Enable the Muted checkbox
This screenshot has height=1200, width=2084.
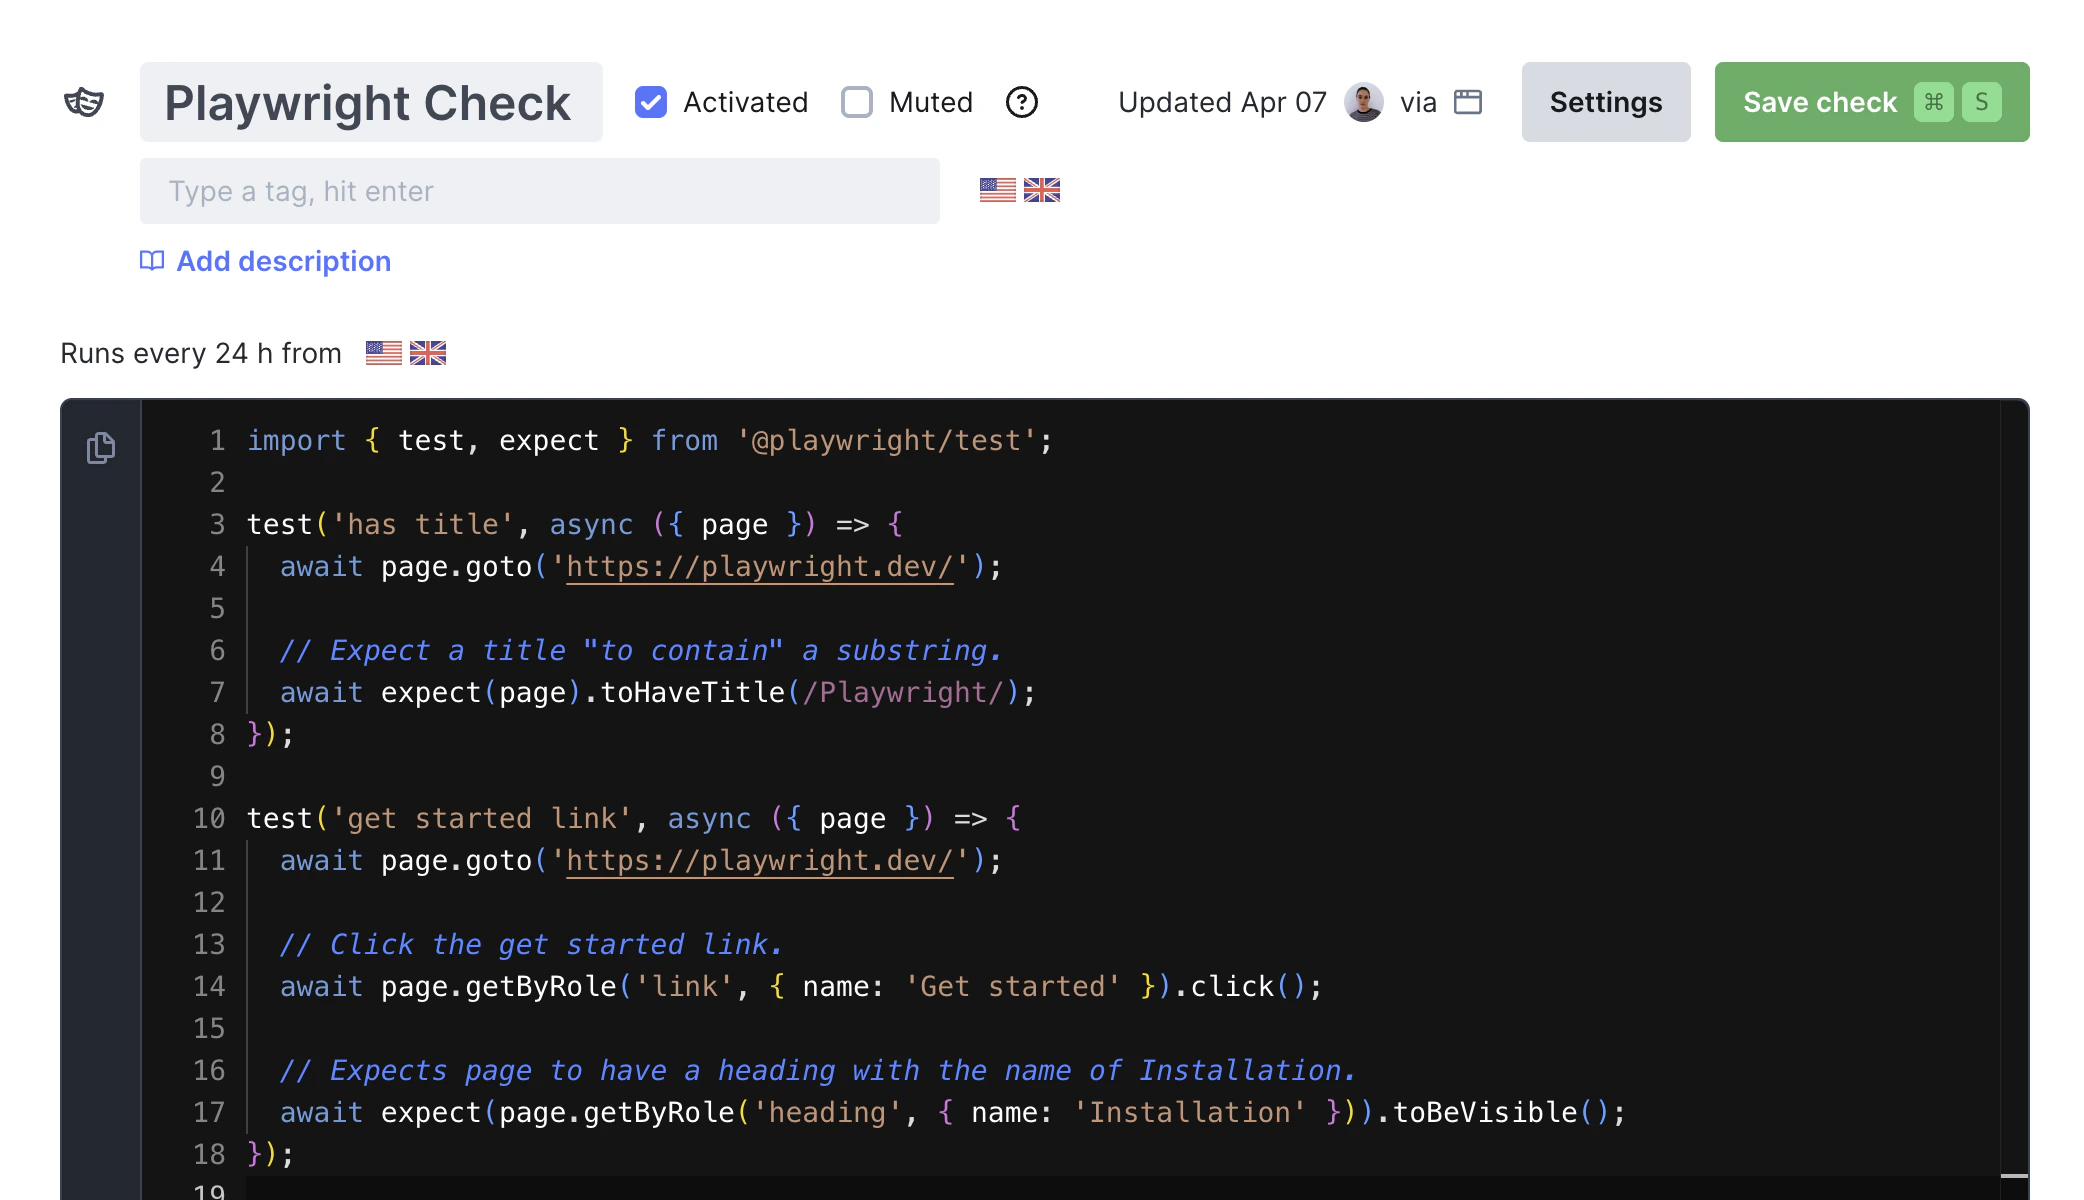point(857,102)
